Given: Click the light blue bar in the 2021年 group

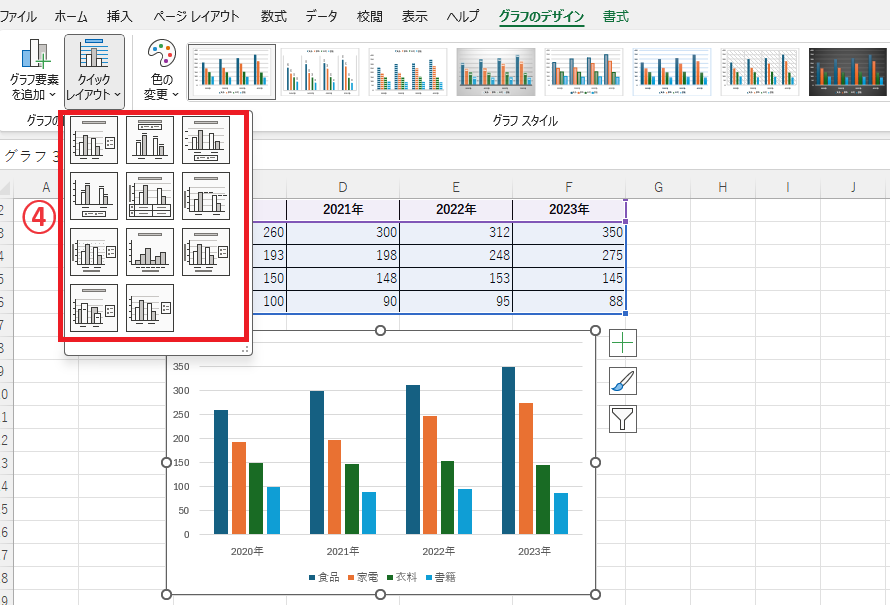Looking at the screenshot, I should point(369,513).
